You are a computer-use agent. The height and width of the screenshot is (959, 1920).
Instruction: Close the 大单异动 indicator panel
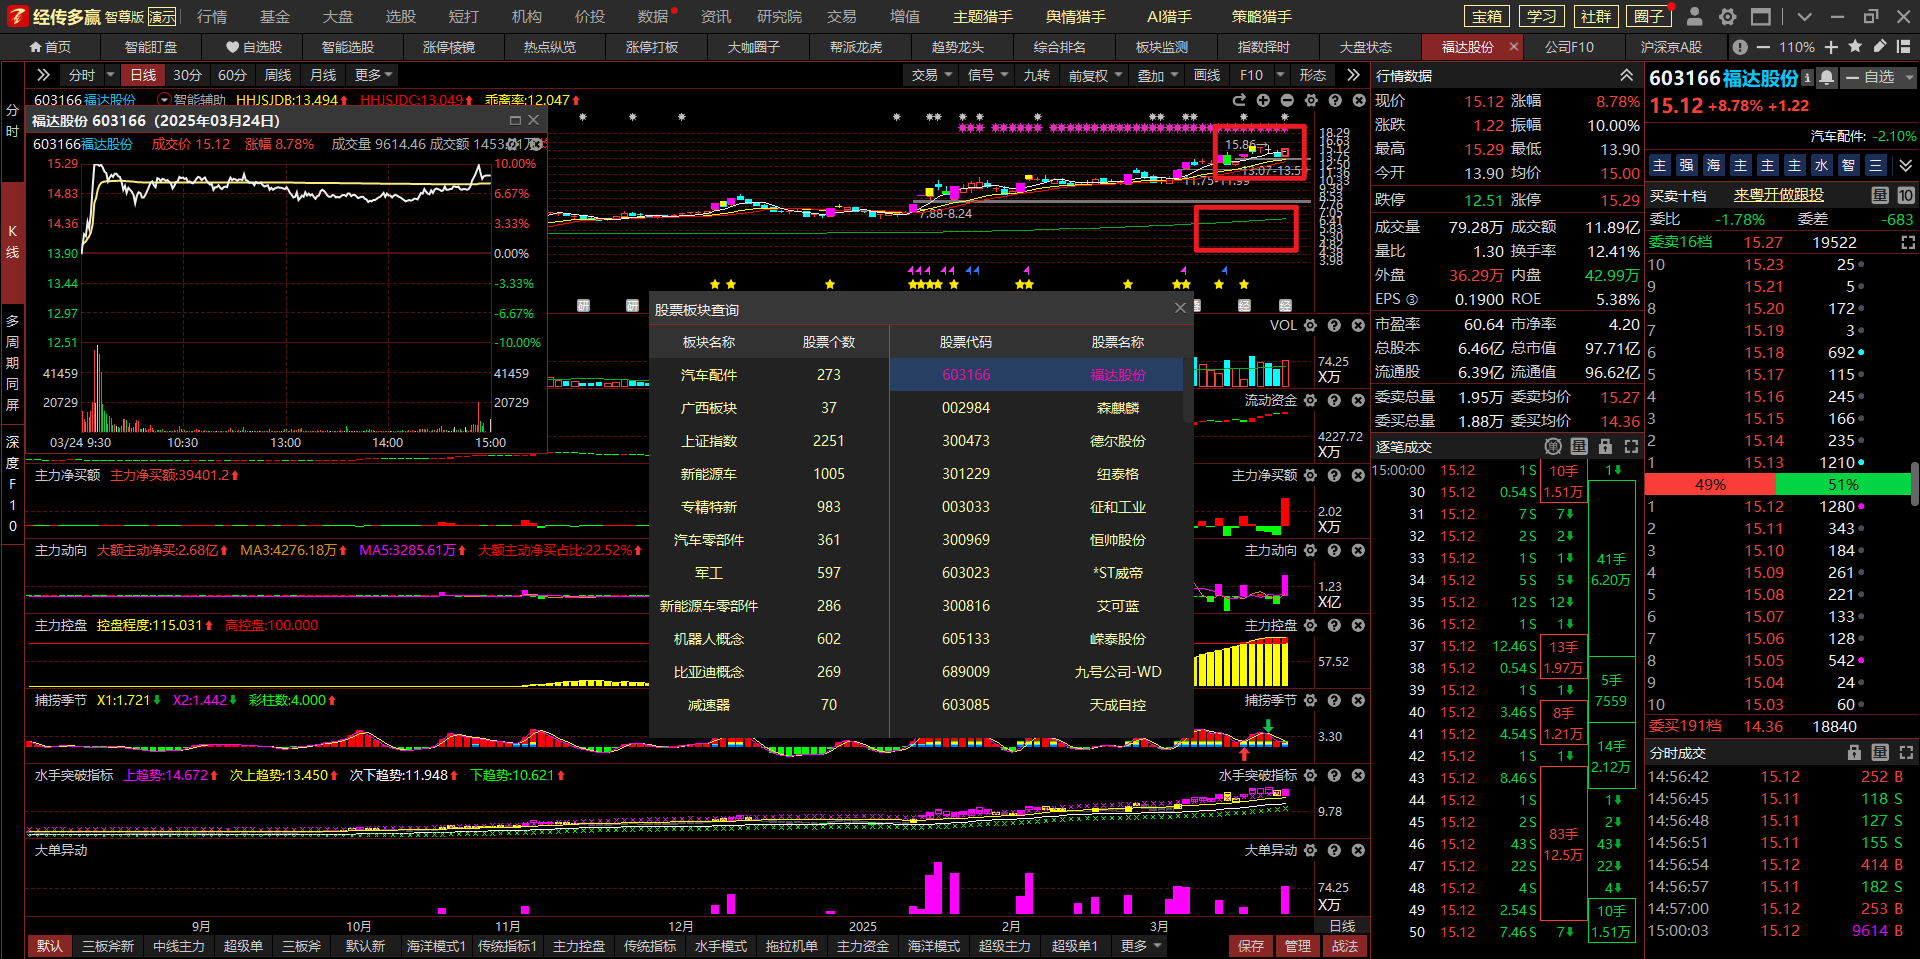pyautogui.click(x=1358, y=850)
